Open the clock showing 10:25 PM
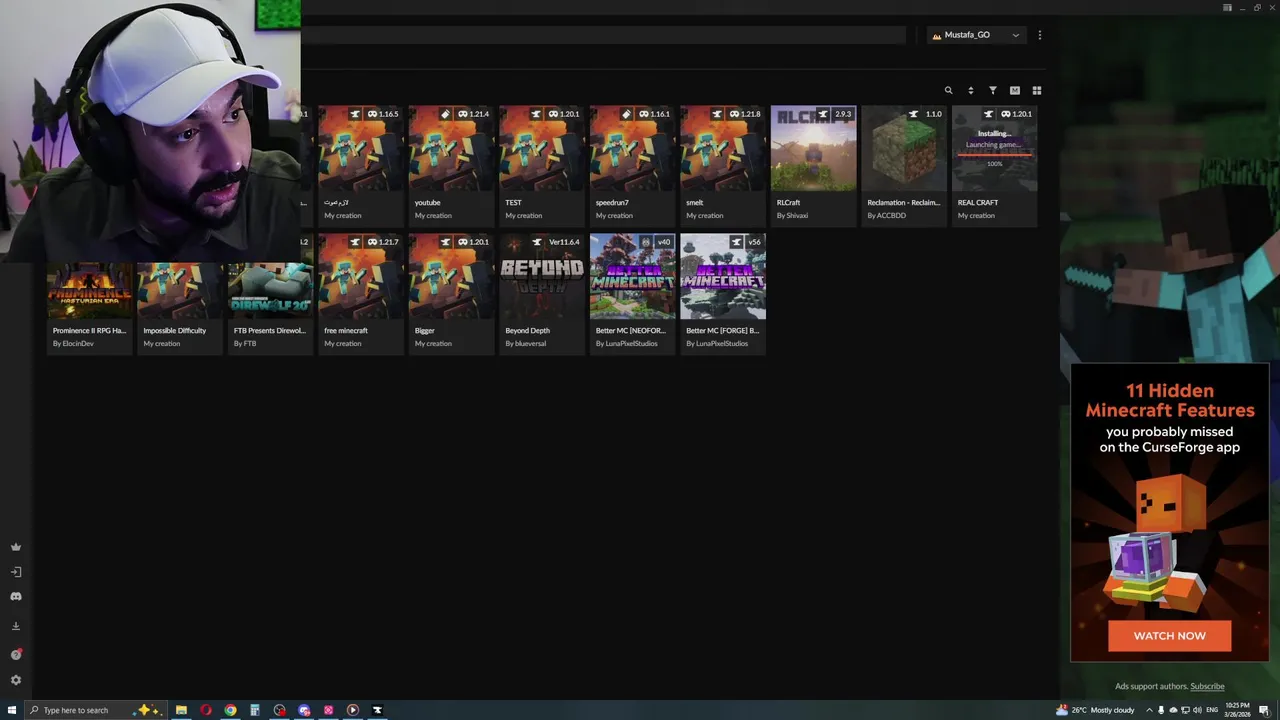The height and width of the screenshot is (720, 1280). point(1237,710)
